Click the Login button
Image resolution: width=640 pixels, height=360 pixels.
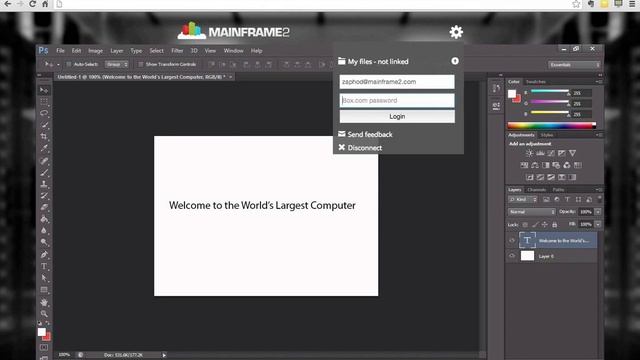coord(397,116)
